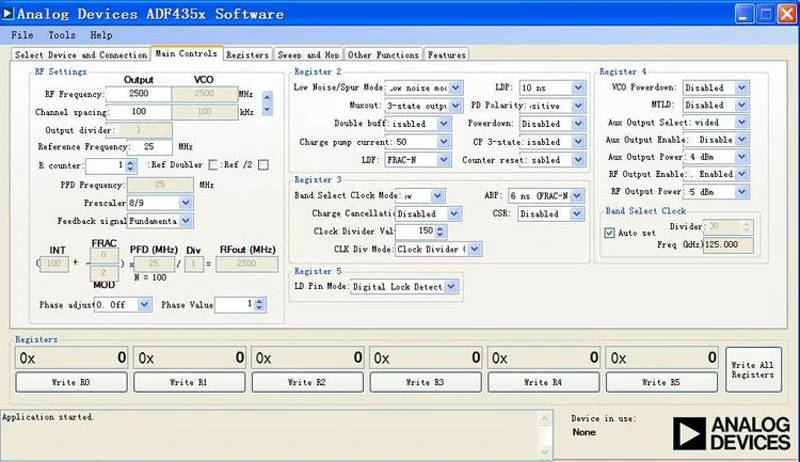This screenshot has height=462, width=800.
Task: Go to Select Device and Connection tab
Action: (x=81, y=55)
